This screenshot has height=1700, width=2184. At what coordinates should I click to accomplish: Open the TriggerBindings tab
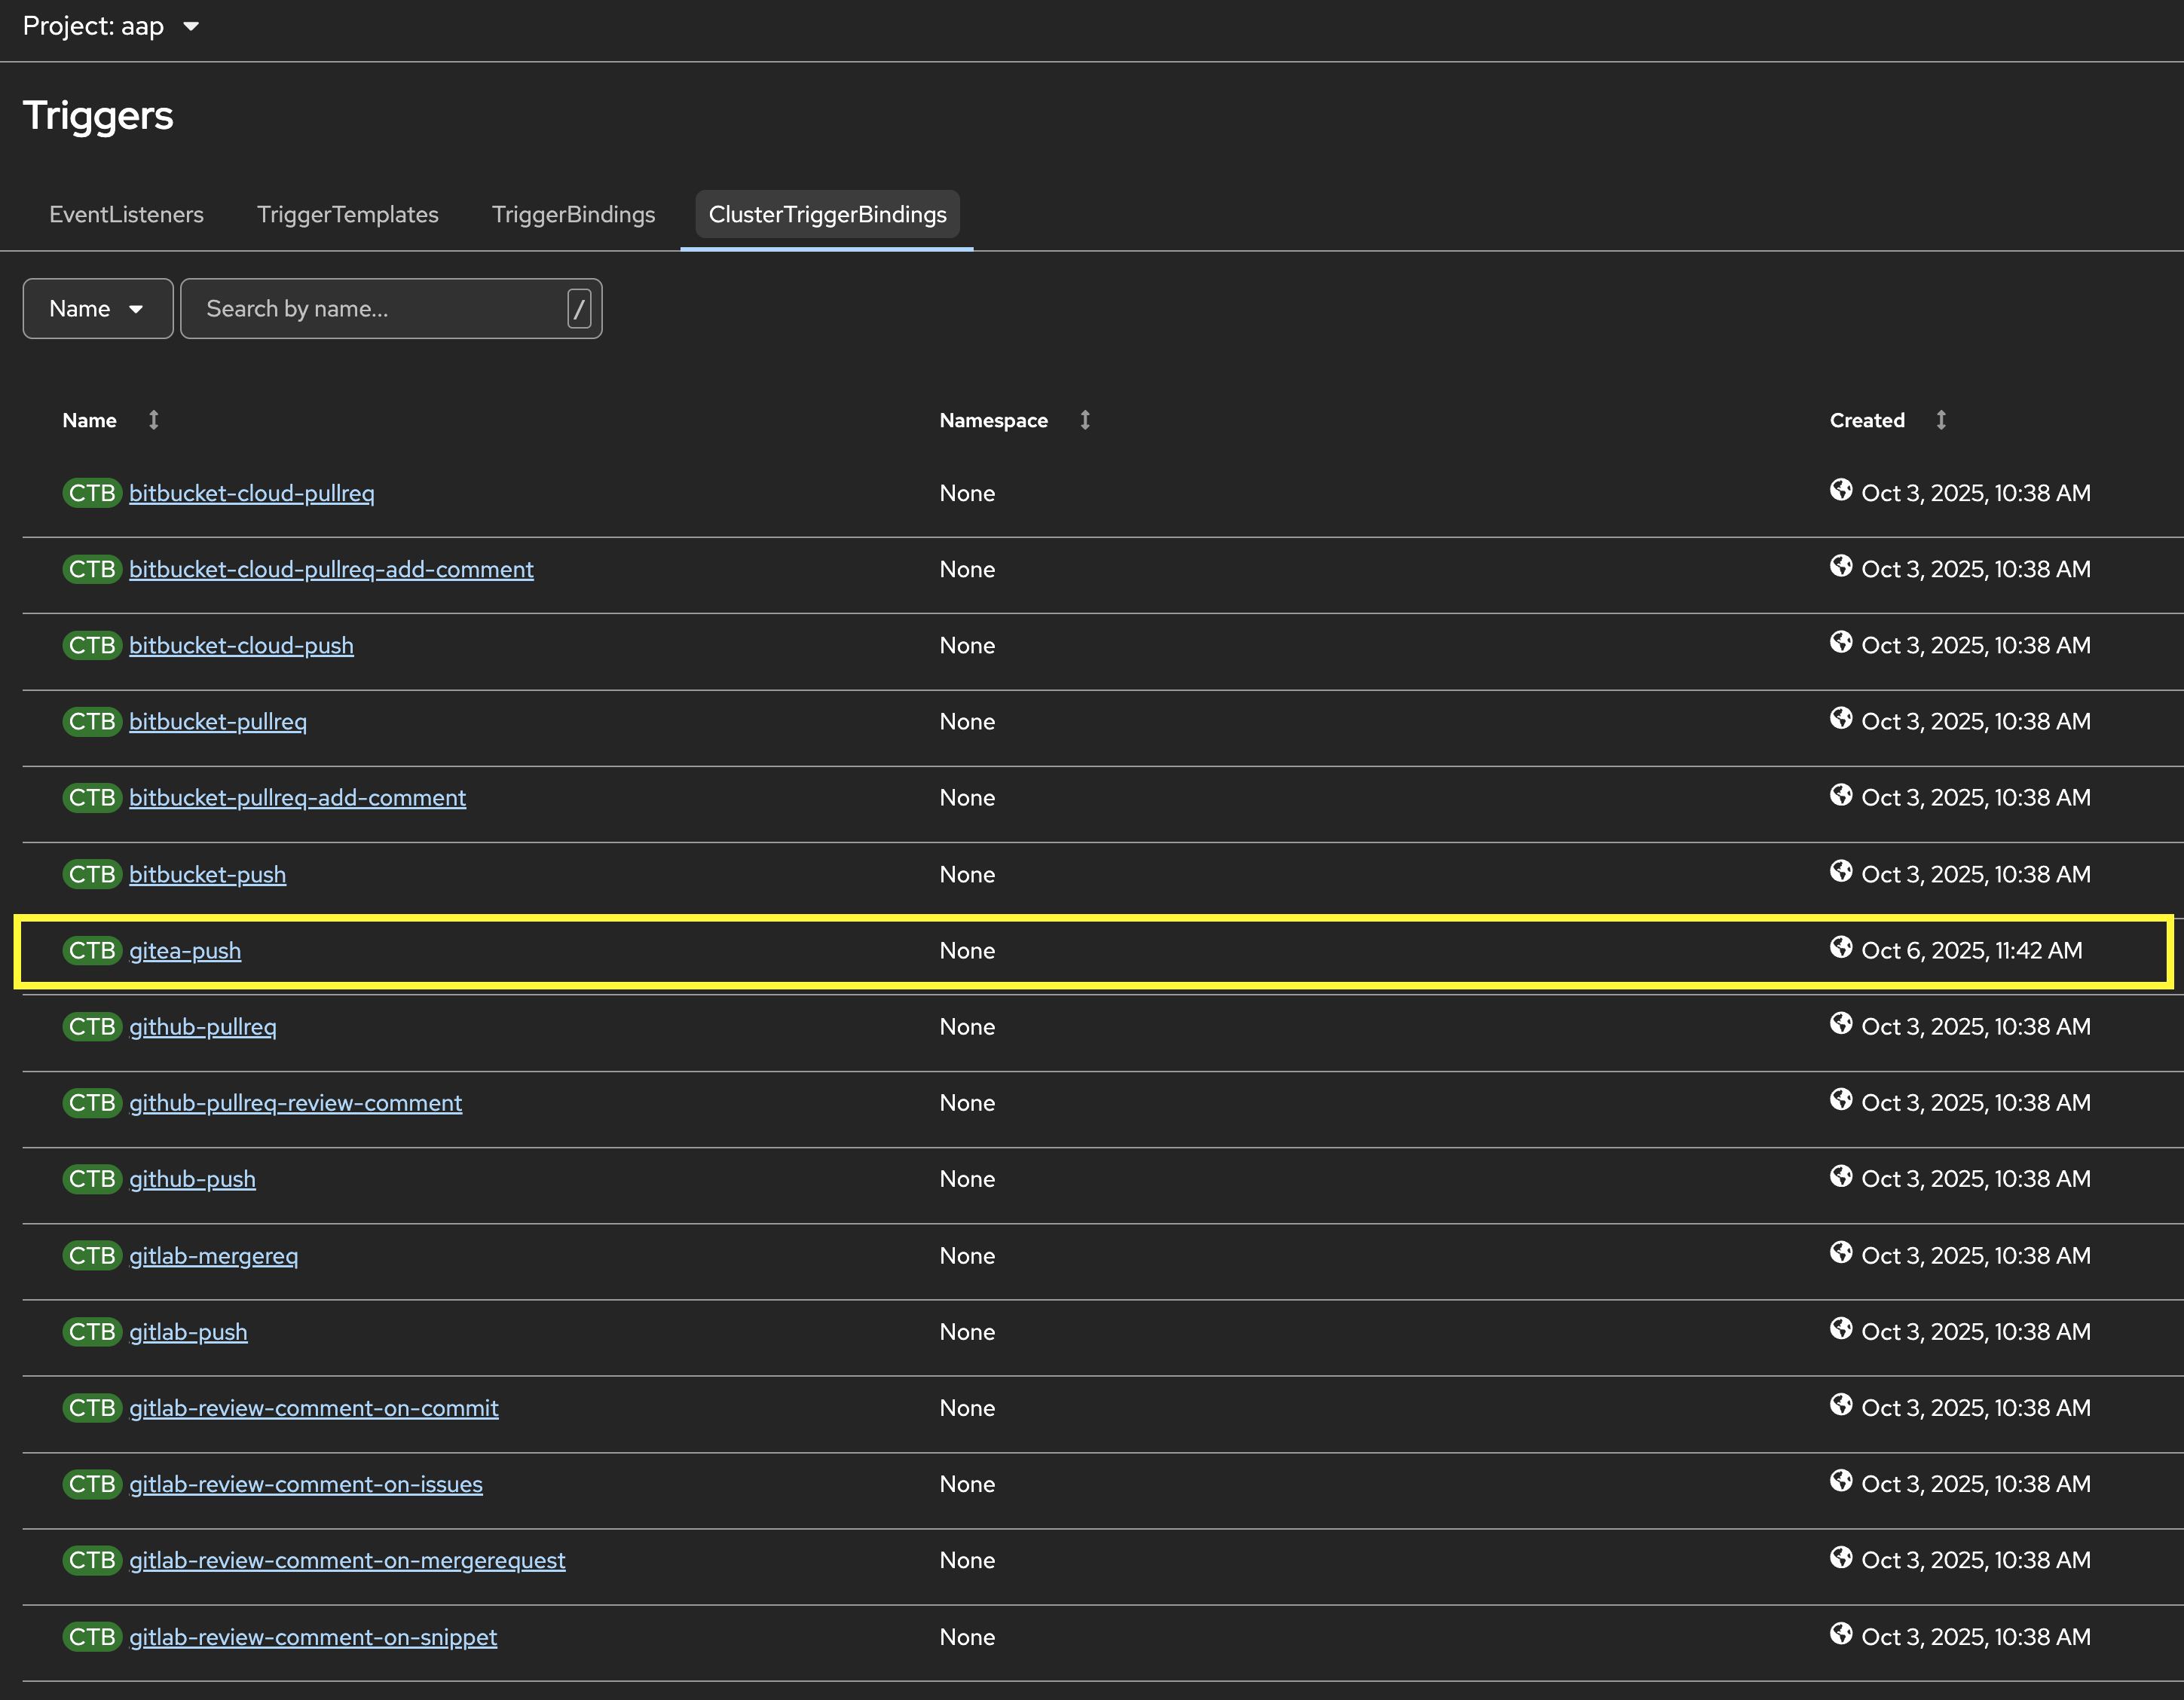[573, 215]
